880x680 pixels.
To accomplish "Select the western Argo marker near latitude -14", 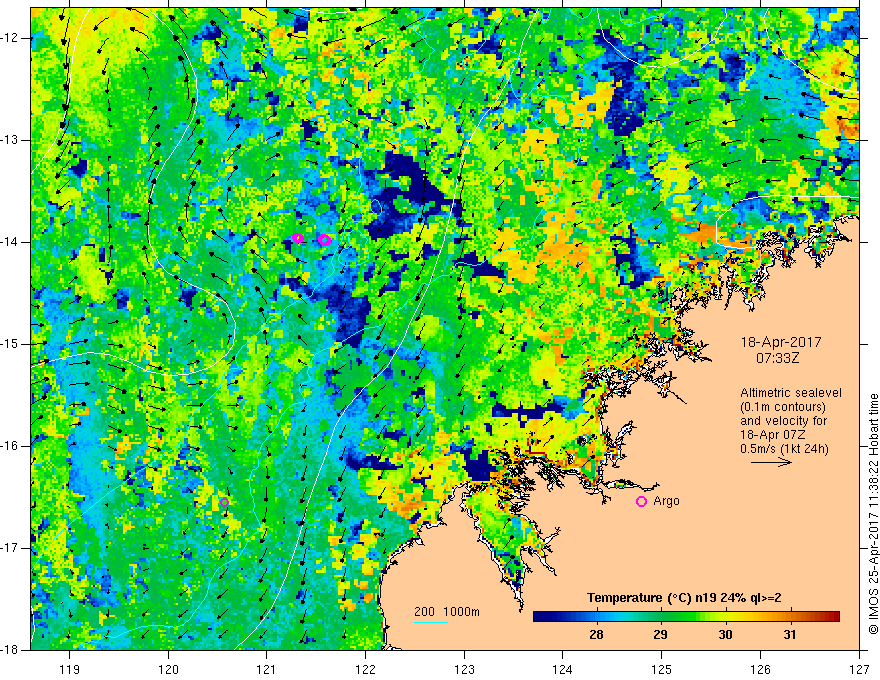I will (x=298, y=238).
